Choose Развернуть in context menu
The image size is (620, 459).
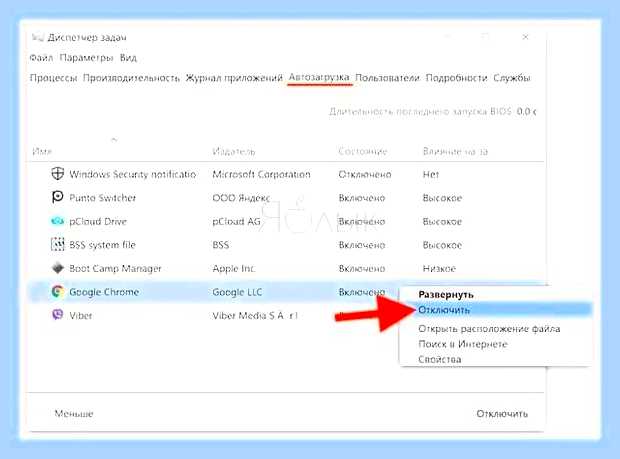(x=446, y=295)
